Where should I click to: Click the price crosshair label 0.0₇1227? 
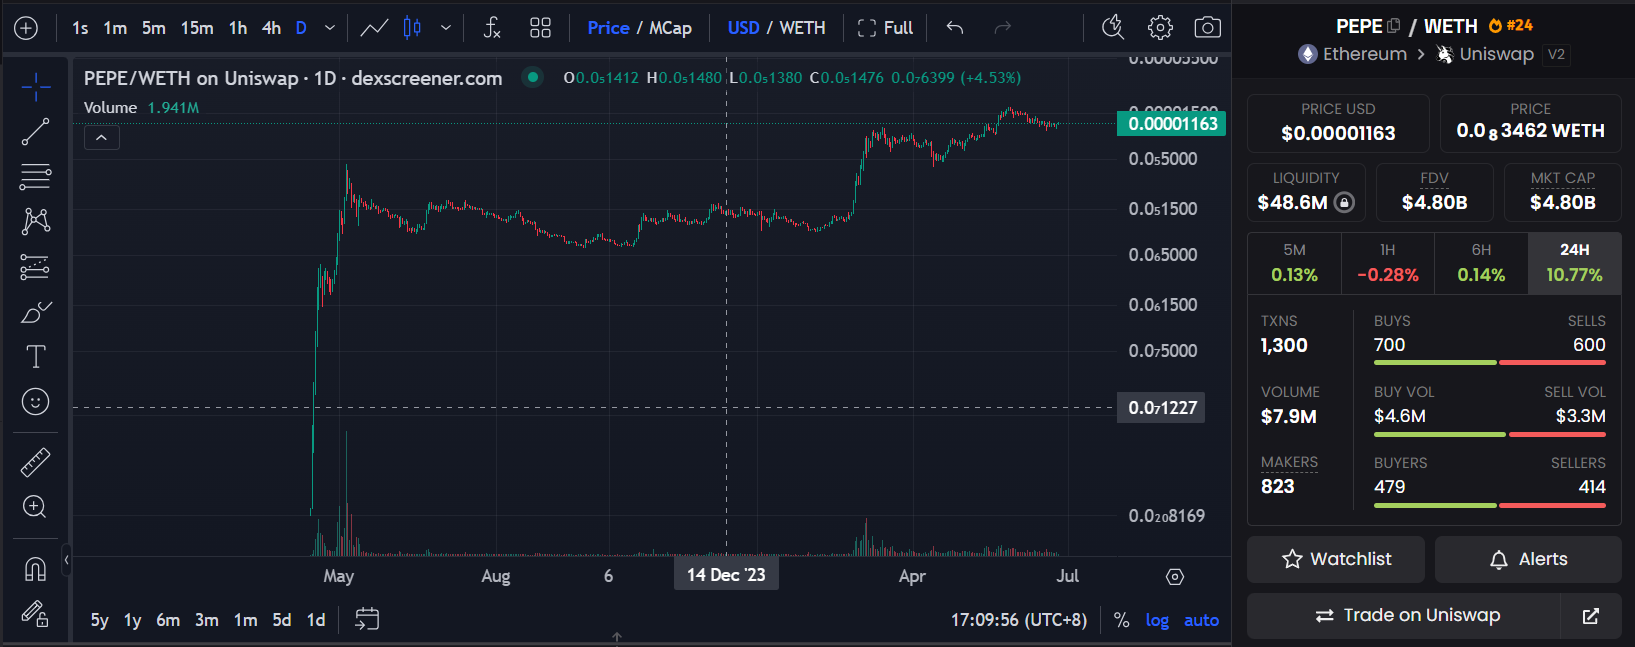pos(1161,408)
